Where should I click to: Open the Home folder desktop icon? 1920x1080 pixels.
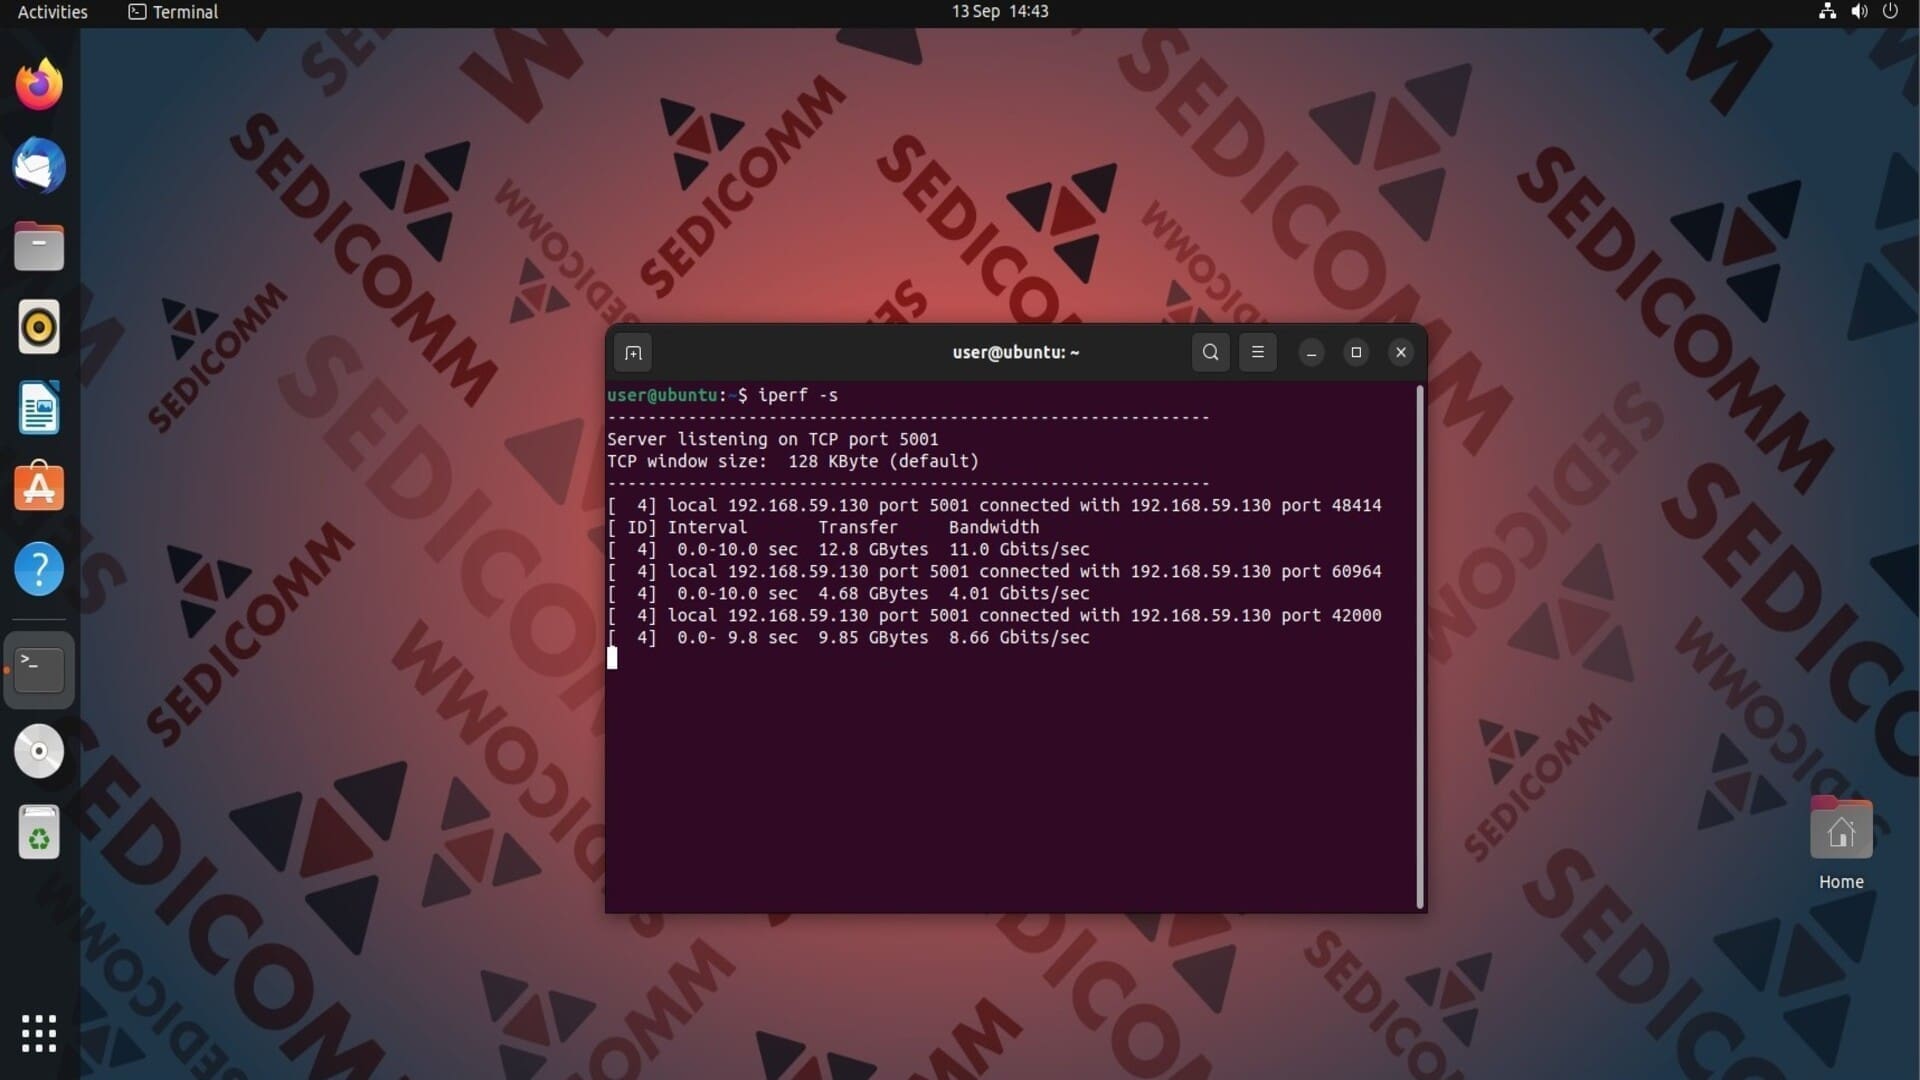point(1841,843)
